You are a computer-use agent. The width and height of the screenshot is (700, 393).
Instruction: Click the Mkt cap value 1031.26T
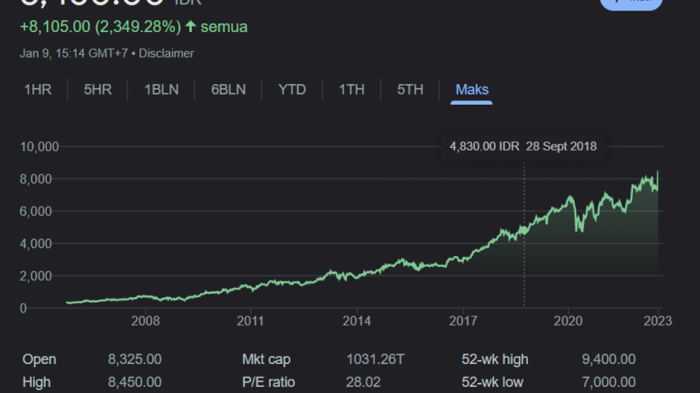pos(375,360)
